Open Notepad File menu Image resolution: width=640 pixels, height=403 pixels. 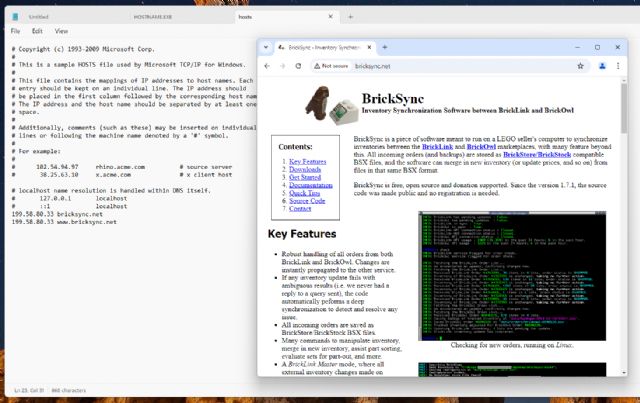[x=15, y=31]
